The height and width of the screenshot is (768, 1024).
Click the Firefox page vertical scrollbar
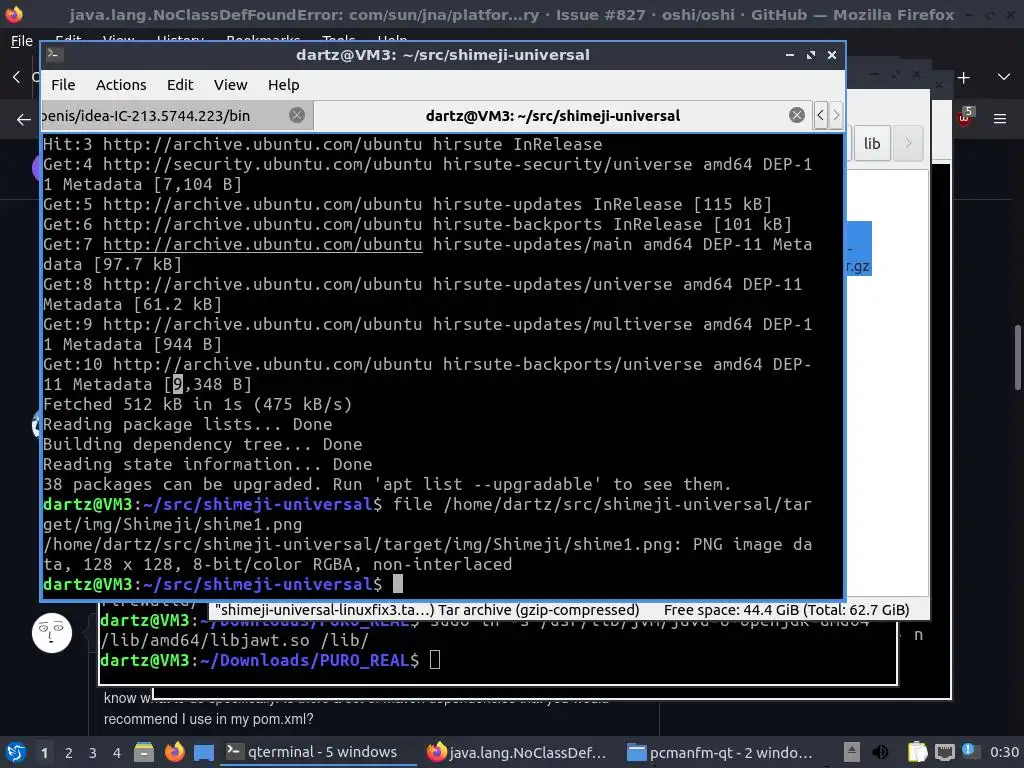pos(1018,358)
